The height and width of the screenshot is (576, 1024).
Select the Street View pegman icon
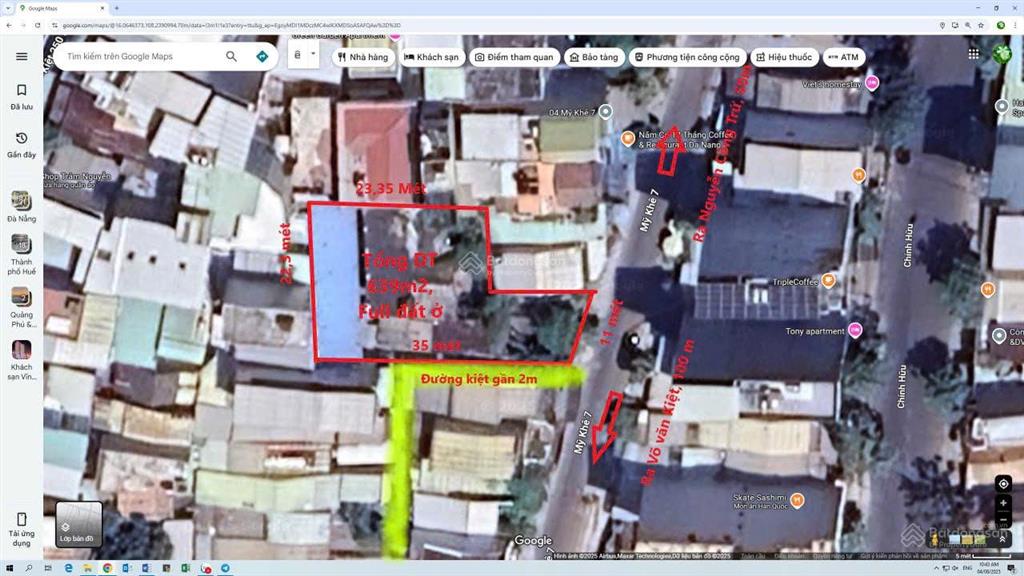tap(935, 539)
